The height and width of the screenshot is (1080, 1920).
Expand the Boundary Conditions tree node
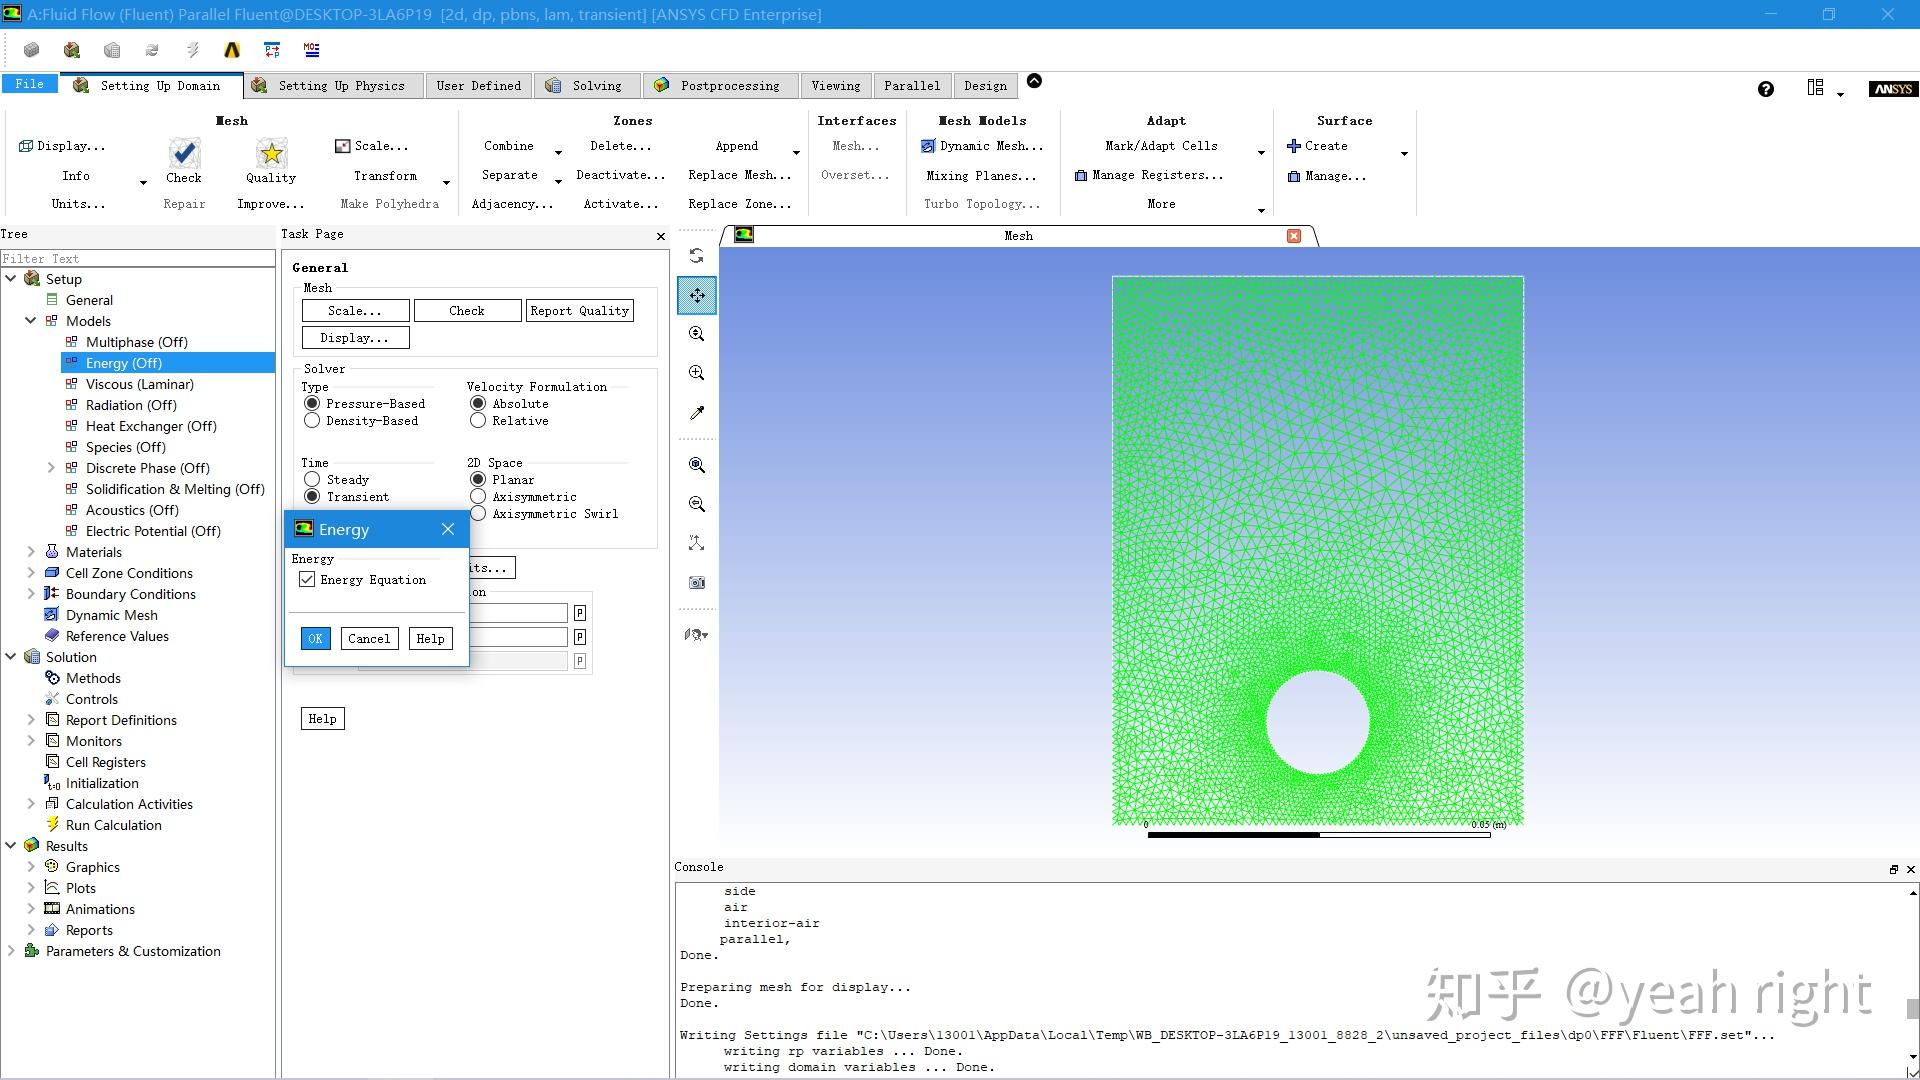pos(31,594)
